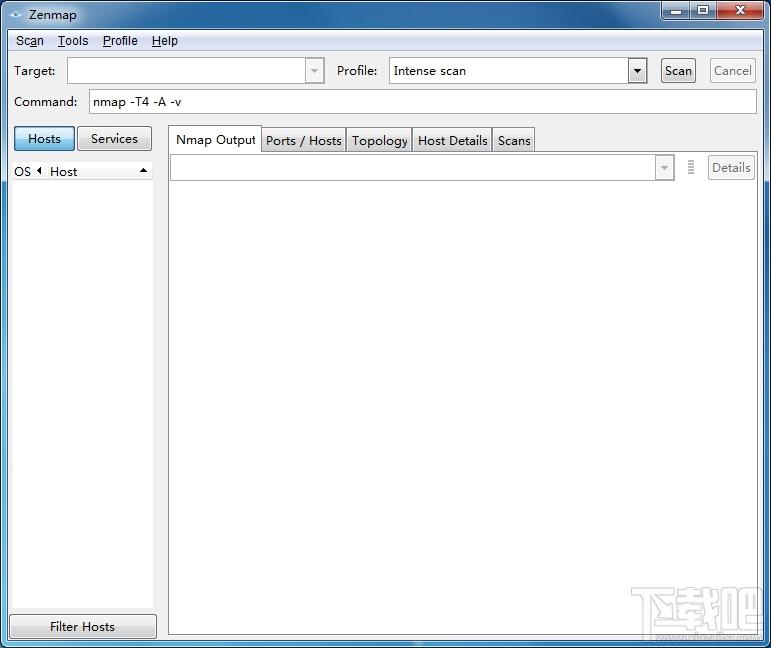Click the Intense scan profile field
The image size is (771, 648).
(509, 71)
